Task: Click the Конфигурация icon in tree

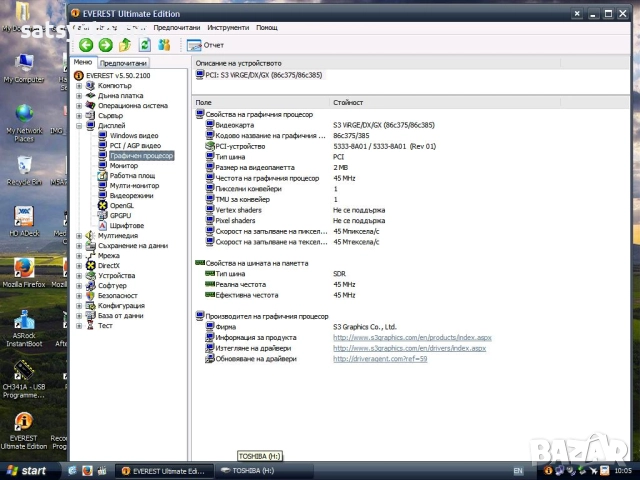Action: click(x=91, y=306)
